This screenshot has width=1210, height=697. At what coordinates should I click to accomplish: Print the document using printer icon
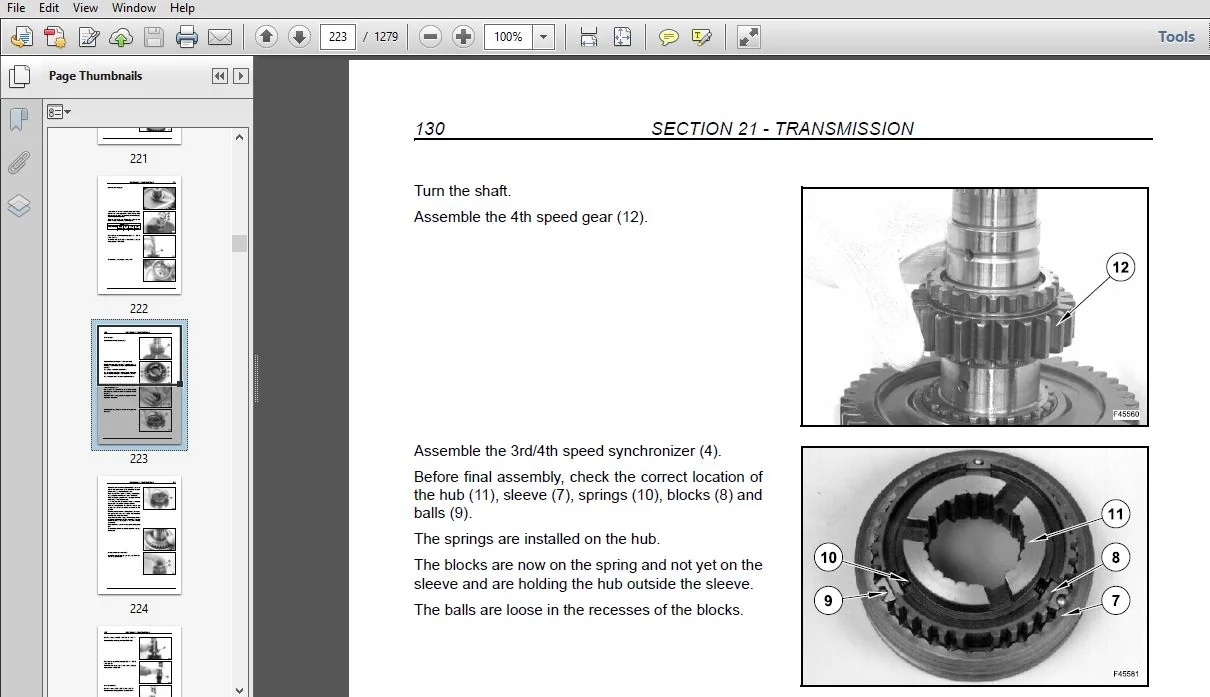tap(187, 38)
